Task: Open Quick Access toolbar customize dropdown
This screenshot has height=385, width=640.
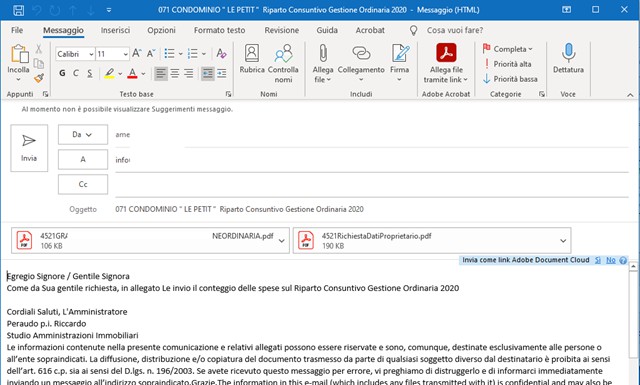Action: [109, 10]
